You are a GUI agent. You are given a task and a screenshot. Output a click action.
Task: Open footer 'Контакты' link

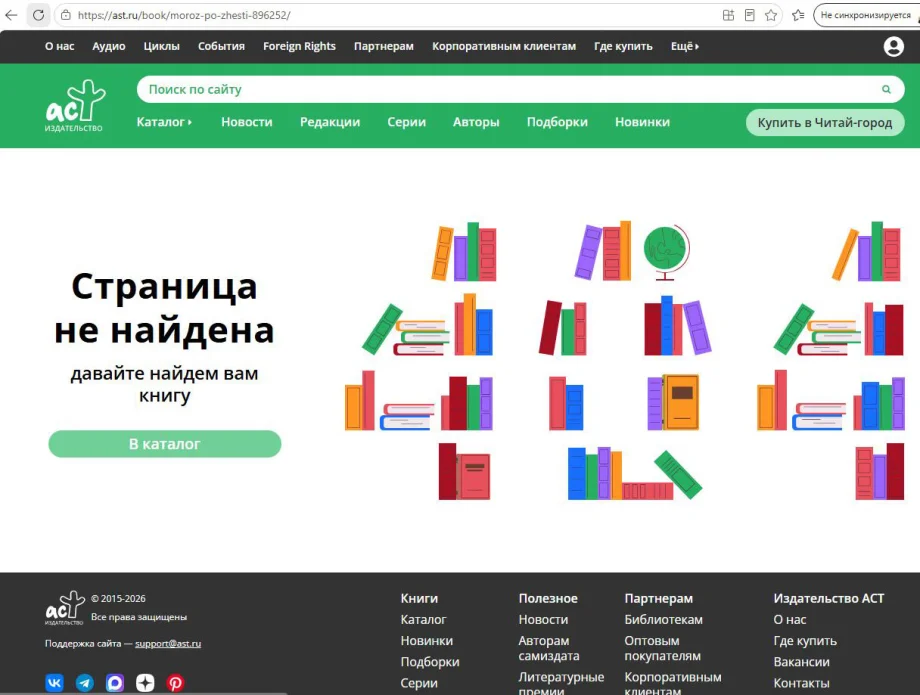tap(801, 683)
